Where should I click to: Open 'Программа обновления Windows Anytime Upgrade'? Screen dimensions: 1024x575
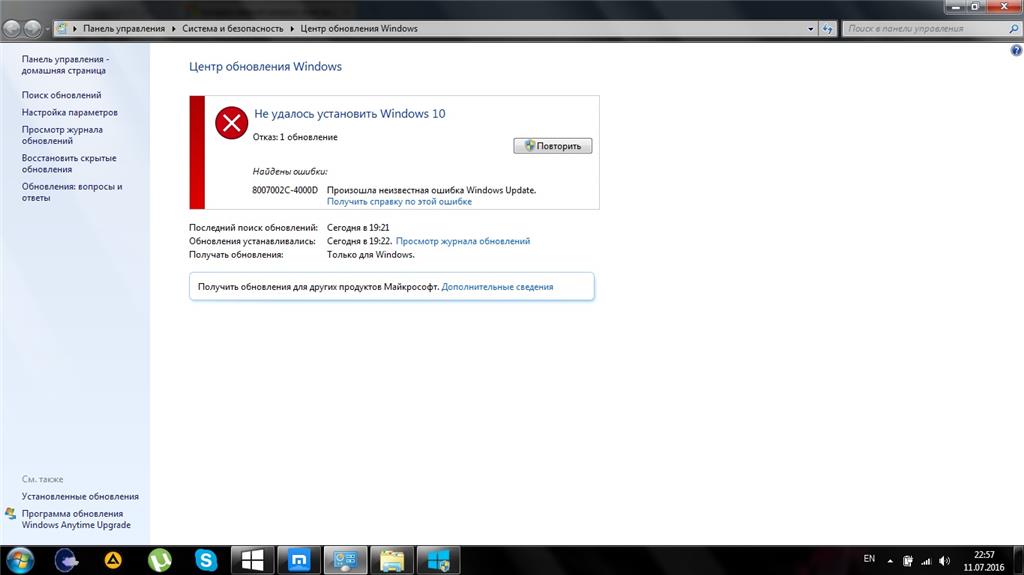pyautogui.click(x=76, y=519)
